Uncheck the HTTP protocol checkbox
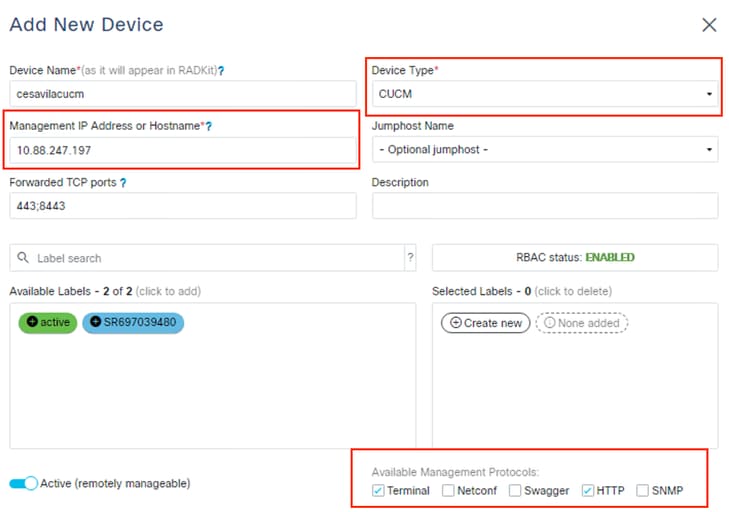 (x=588, y=490)
